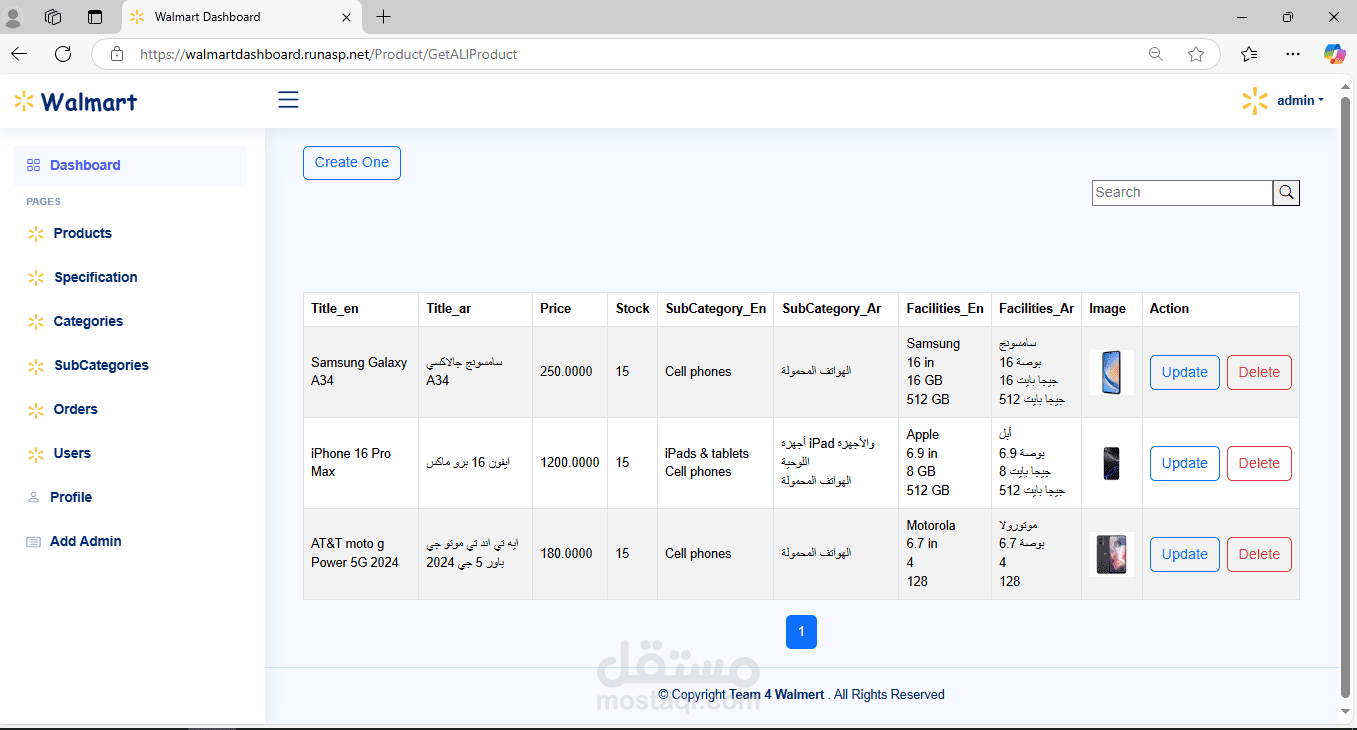Update the Samsung Galaxy A34 product
Screen dimensions: 1357x730
1185,372
